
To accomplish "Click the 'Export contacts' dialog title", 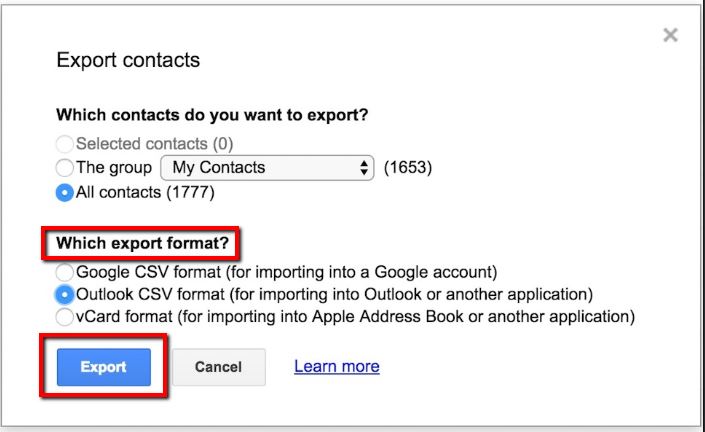I will [x=128, y=60].
